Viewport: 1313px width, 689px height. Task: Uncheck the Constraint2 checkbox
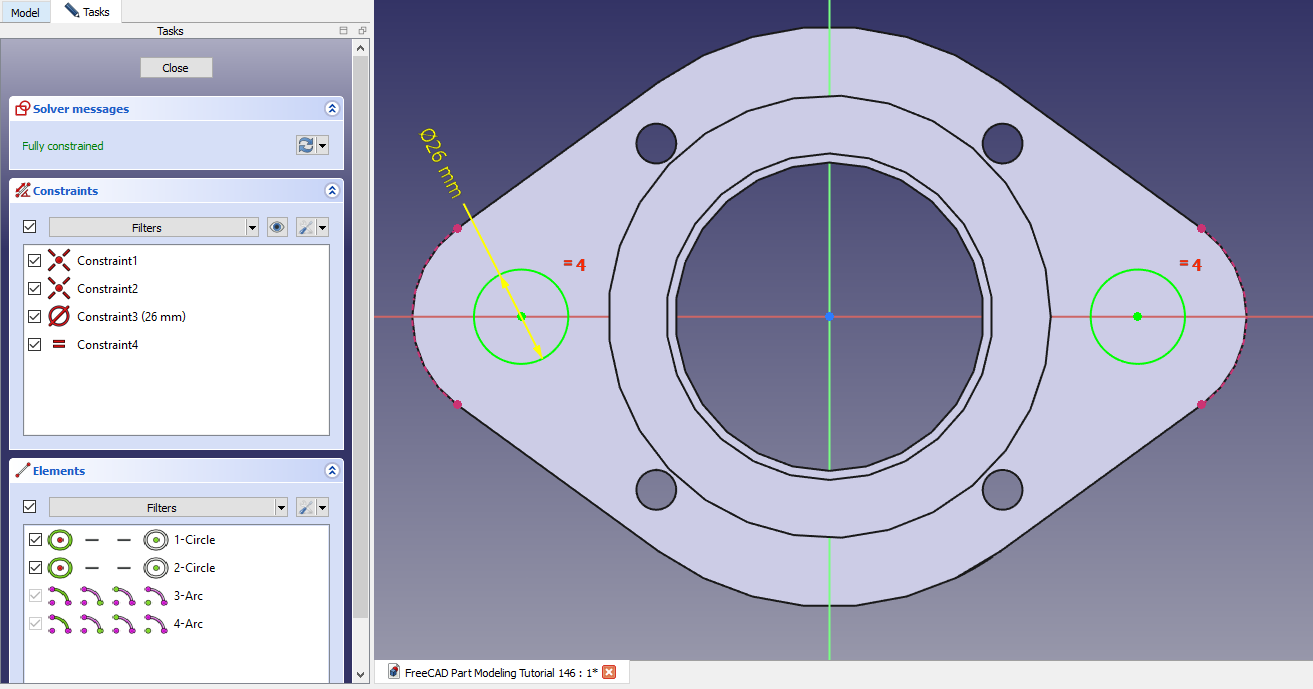click(x=35, y=288)
